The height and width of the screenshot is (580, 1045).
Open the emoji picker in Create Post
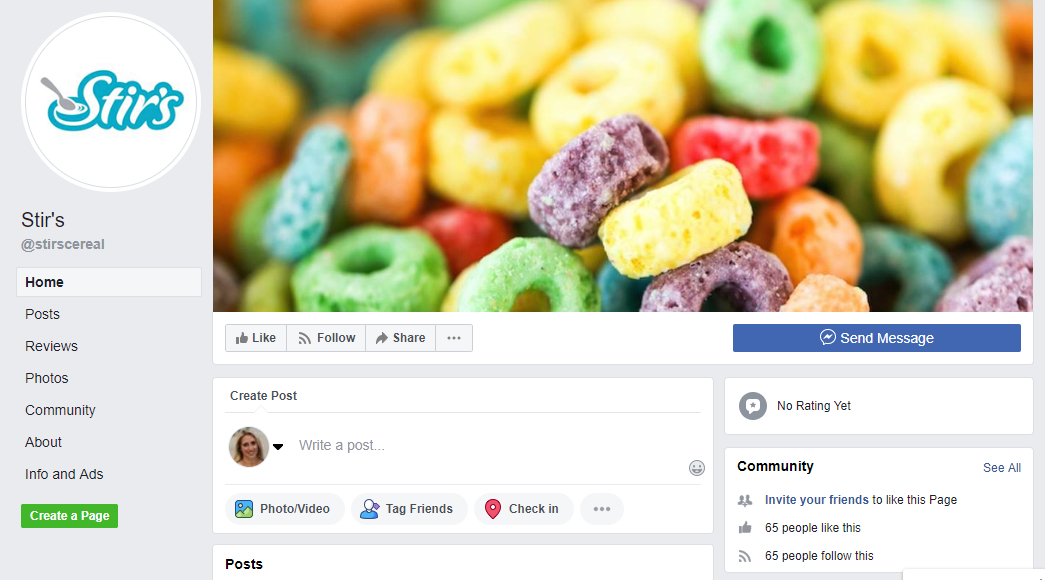pyautogui.click(x=696, y=468)
